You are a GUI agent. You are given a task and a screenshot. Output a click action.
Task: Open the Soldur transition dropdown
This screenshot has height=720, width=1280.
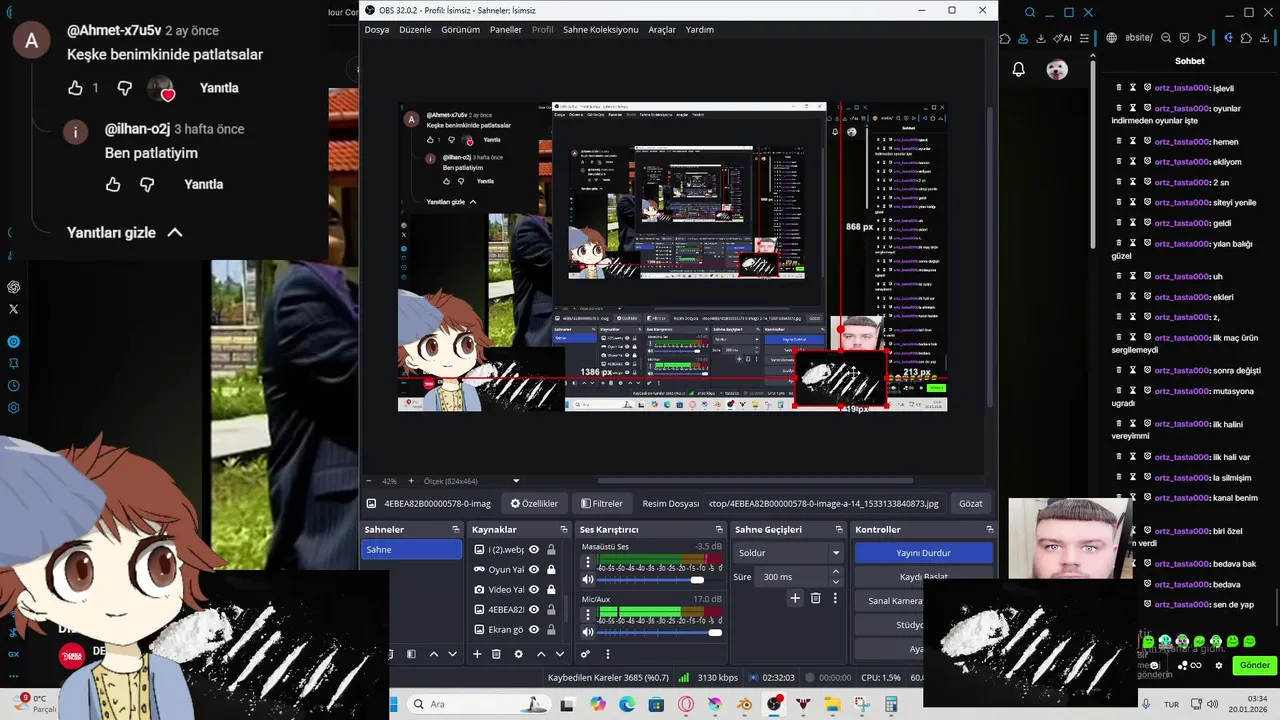coord(789,553)
